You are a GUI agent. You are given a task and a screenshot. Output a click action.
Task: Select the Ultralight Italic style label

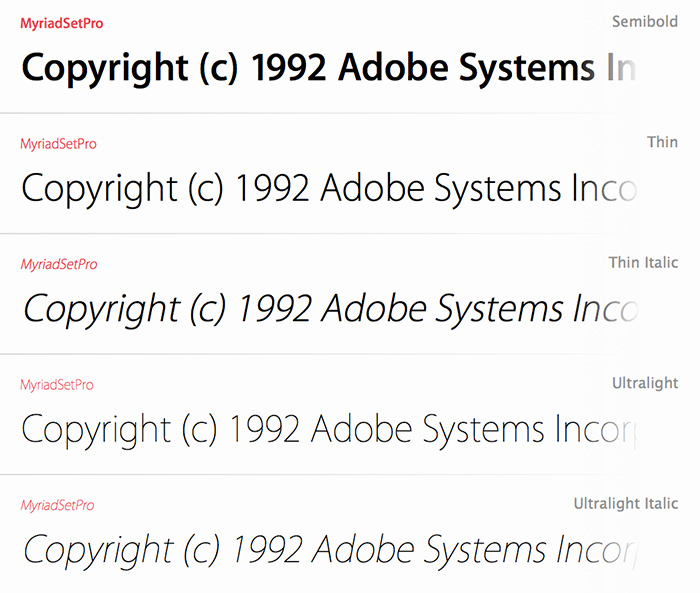point(626,504)
